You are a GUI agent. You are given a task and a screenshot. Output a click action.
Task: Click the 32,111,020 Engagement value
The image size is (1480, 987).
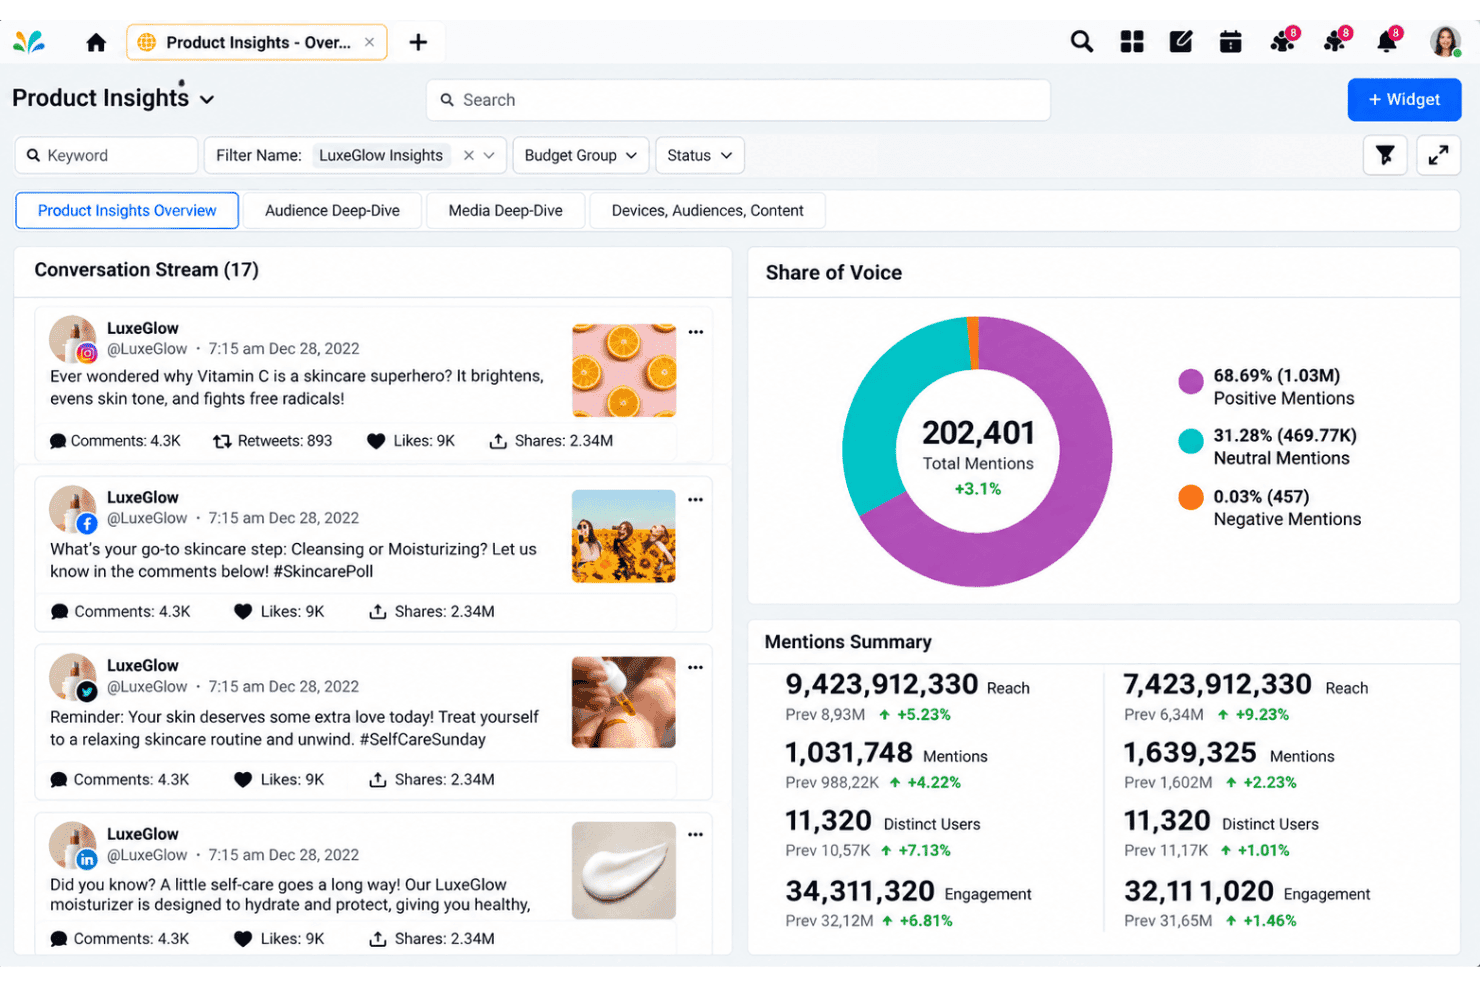[1198, 891]
